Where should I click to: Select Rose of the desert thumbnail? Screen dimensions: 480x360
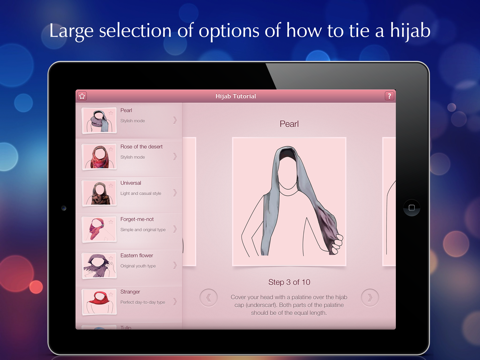point(99,157)
